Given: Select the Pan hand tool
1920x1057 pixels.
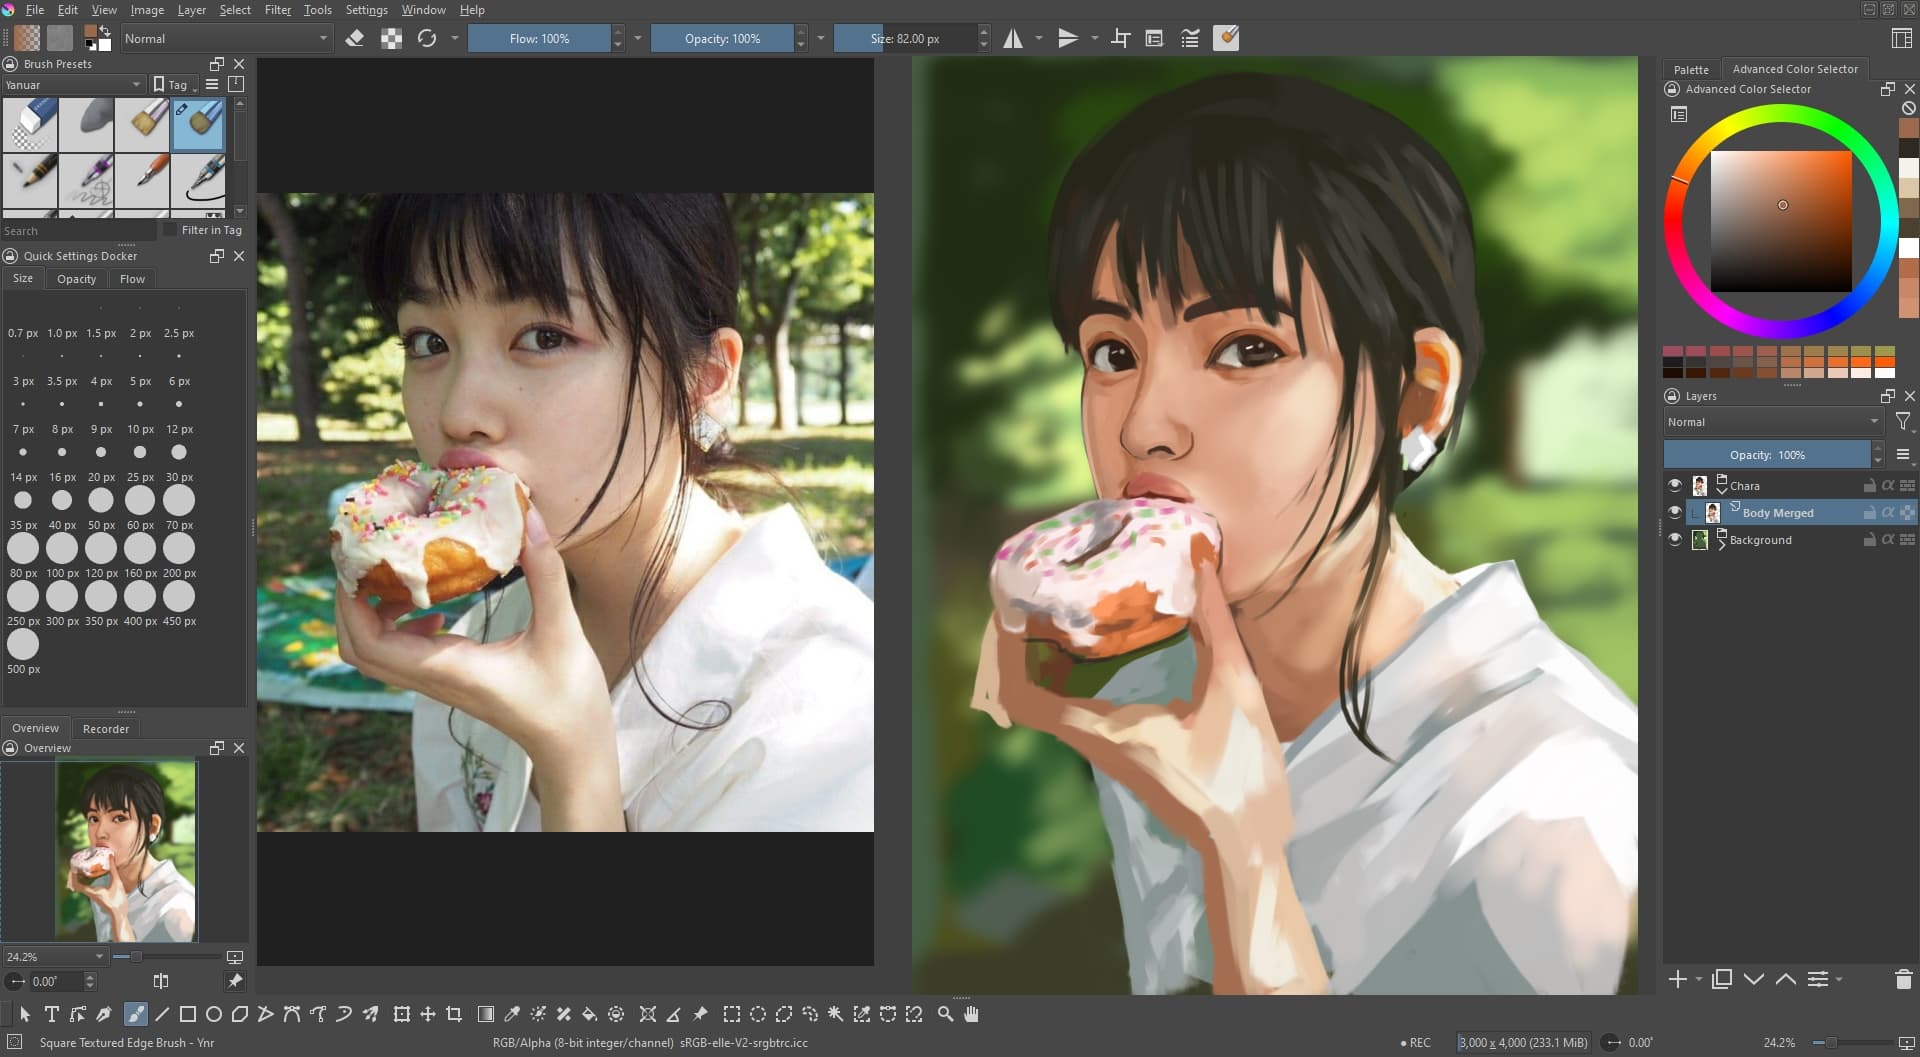Looking at the screenshot, I should (971, 1014).
